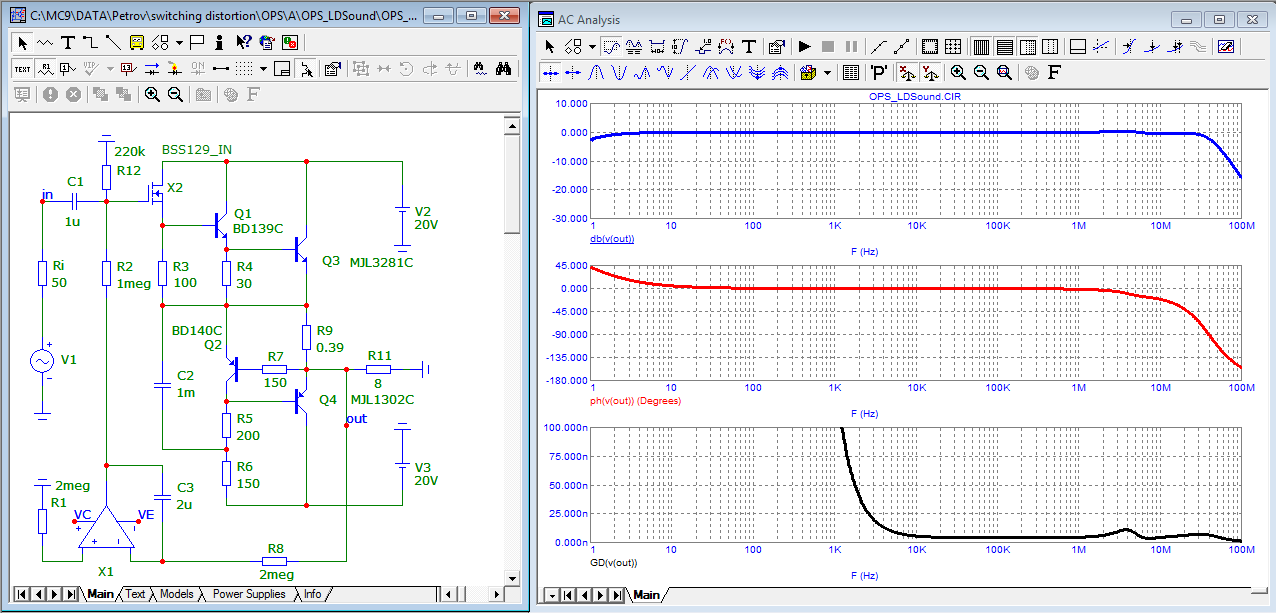
Task: Toggle grid text display button
Action: [23, 68]
